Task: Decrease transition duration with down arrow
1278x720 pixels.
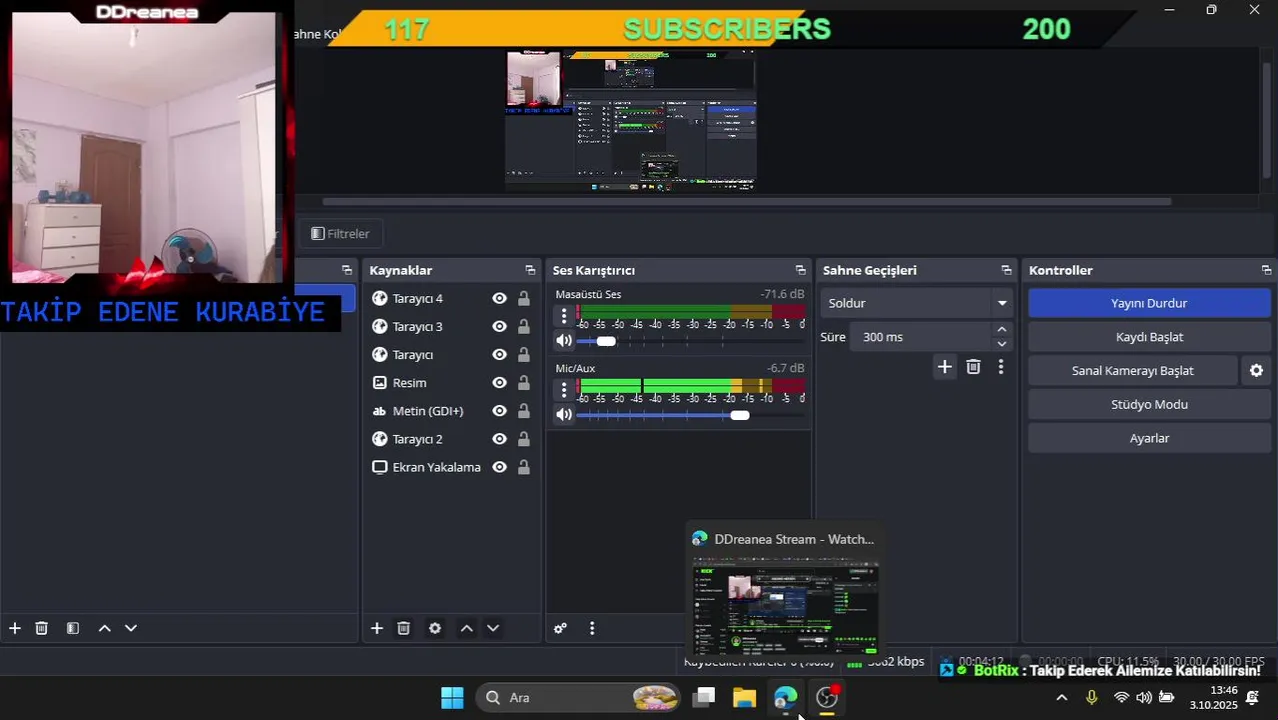Action: point(1002,344)
